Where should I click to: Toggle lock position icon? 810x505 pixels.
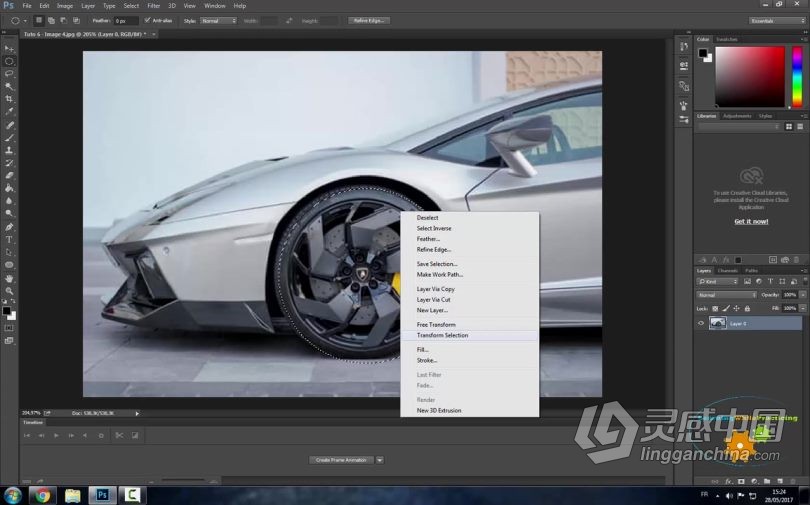pyautogui.click(x=737, y=309)
